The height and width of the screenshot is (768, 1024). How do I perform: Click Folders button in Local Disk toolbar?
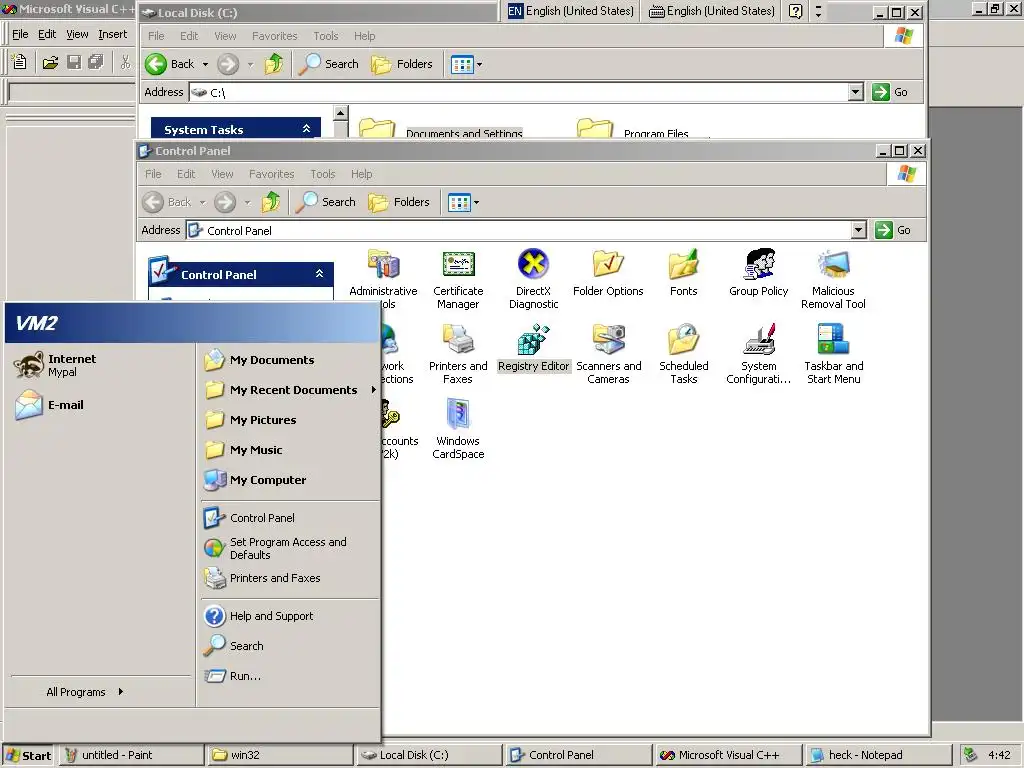pyautogui.click(x=402, y=64)
